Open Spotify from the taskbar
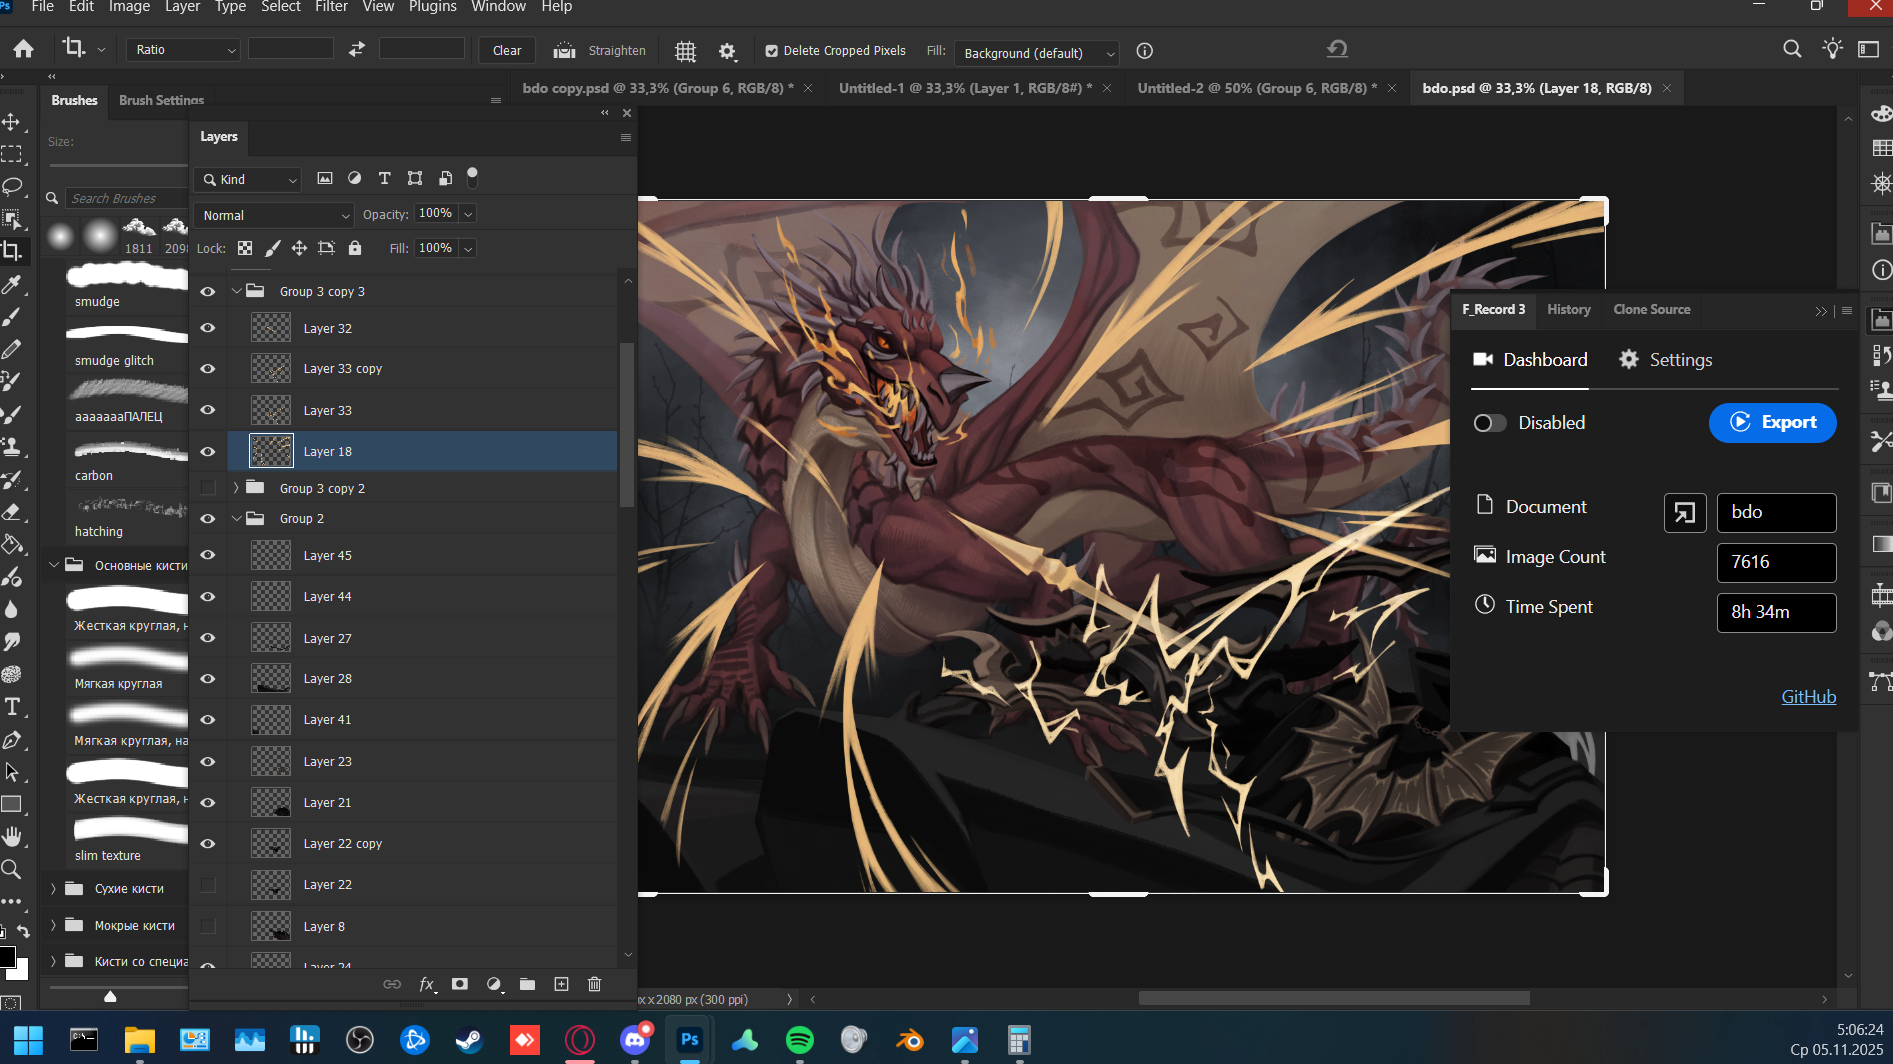The width and height of the screenshot is (1893, 1064). [799, 1040]
